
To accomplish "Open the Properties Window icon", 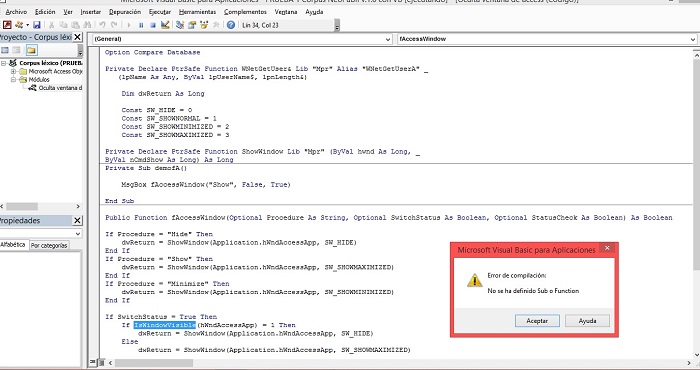I will 192,25.
